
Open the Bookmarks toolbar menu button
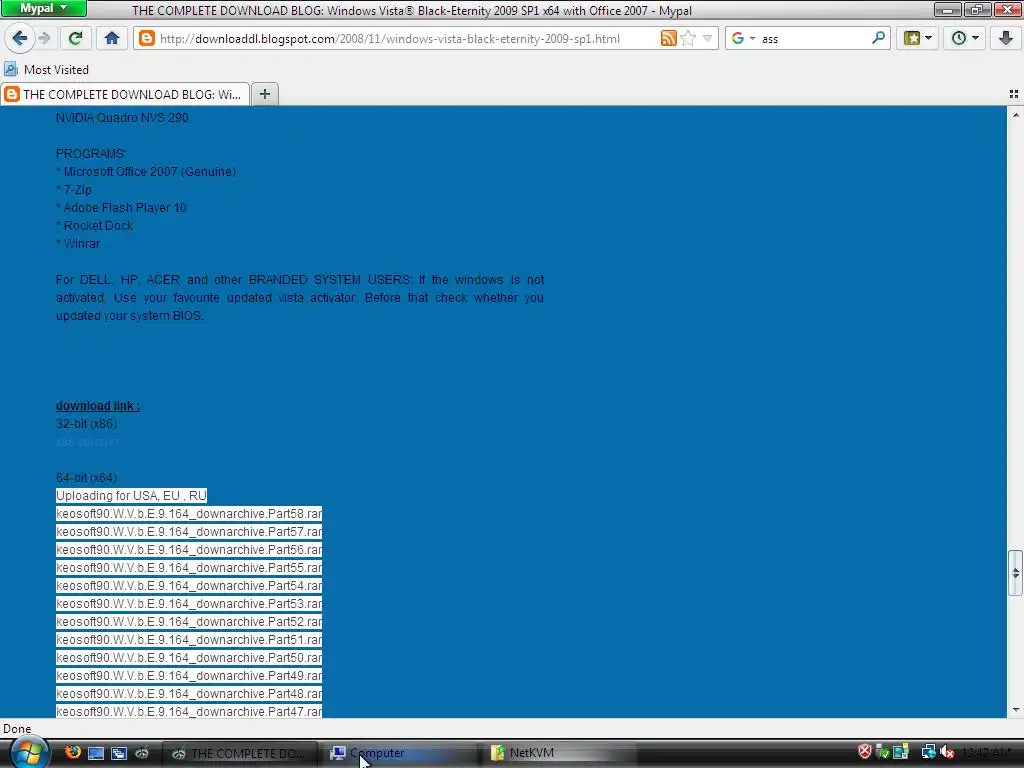tap(918, 39)
